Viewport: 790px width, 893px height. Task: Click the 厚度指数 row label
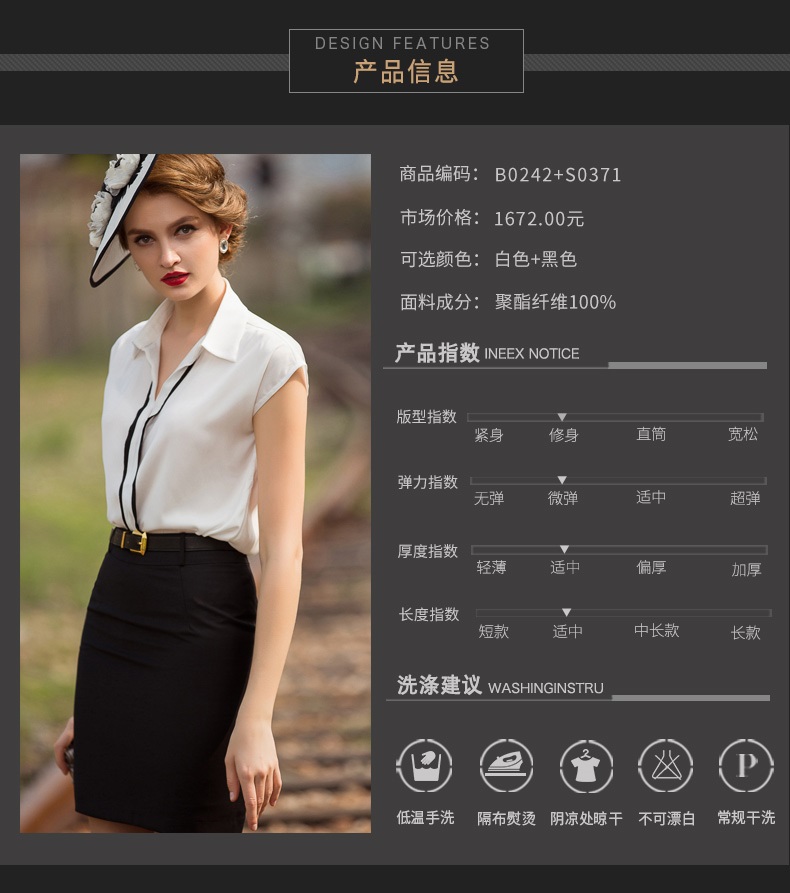428,551
